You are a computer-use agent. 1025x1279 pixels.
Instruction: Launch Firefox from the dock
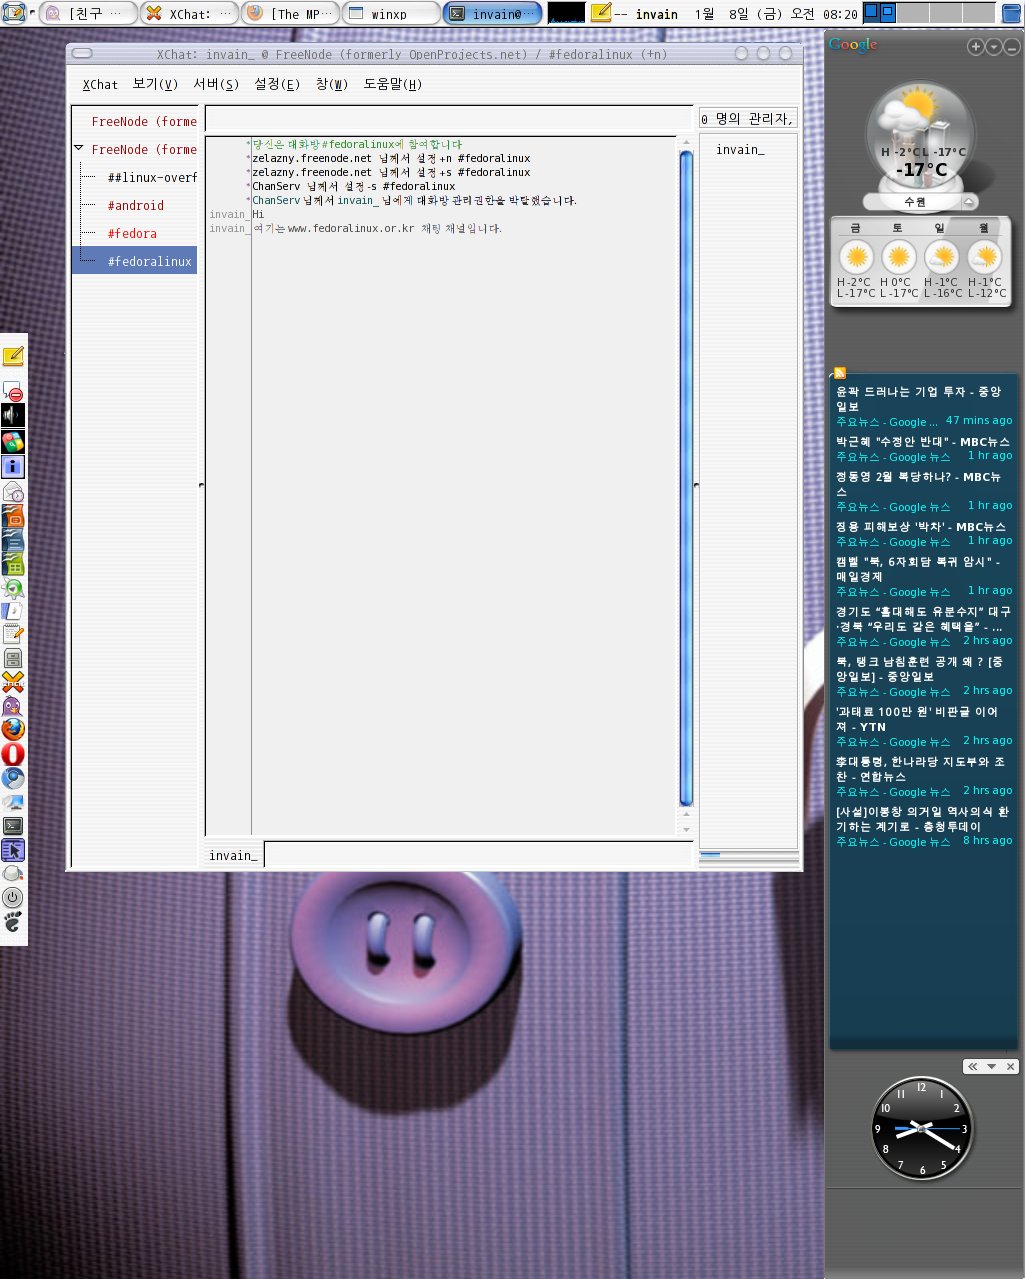point(13,730)
